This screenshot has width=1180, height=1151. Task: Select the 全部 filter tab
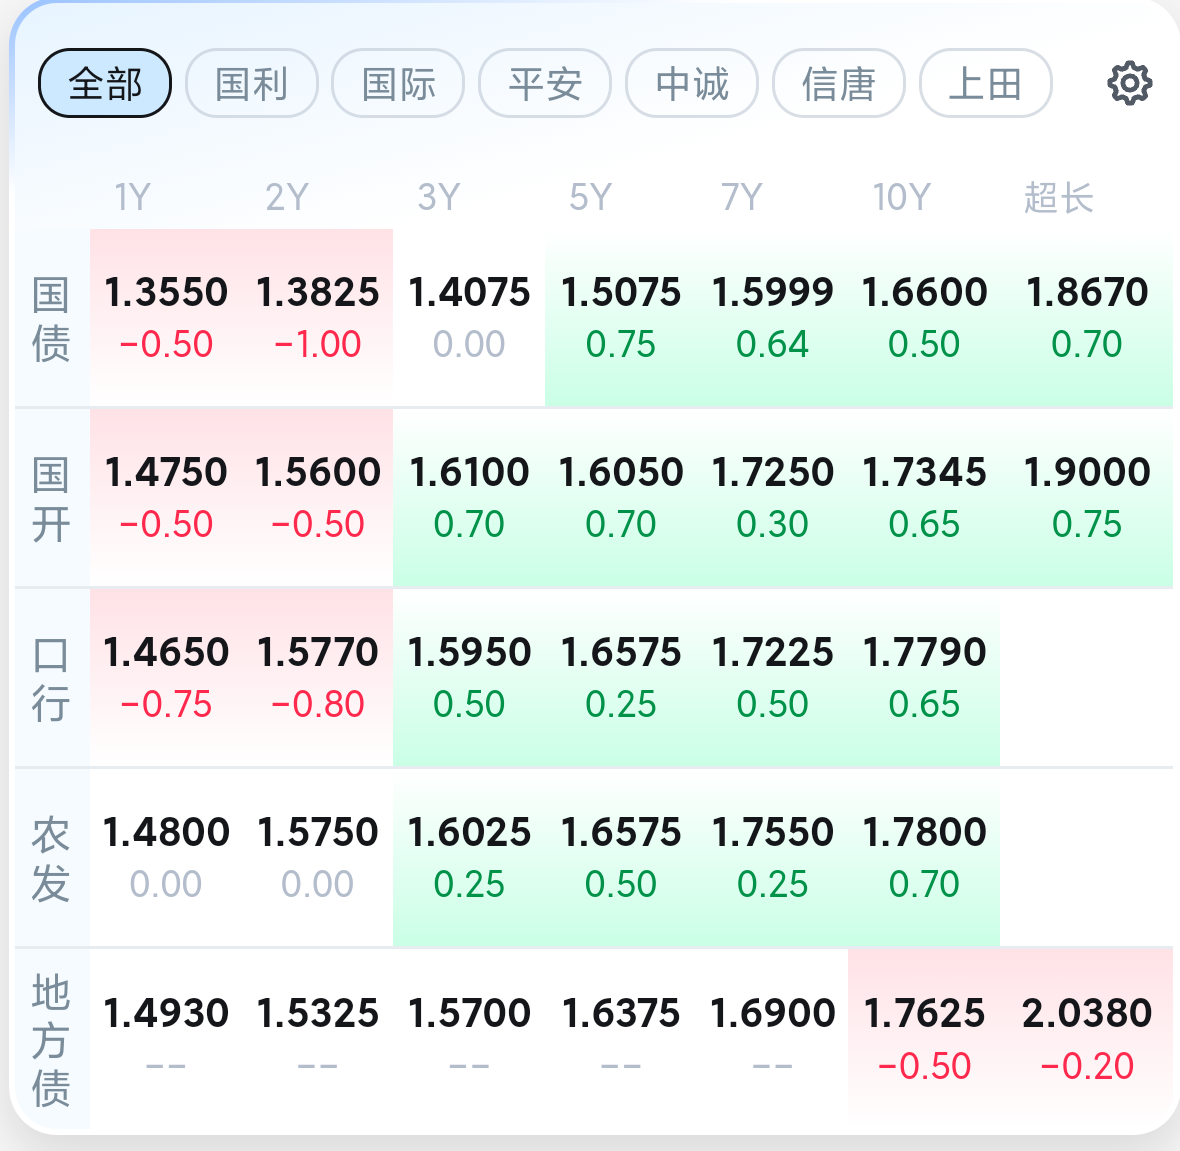(x=105, y=84)
